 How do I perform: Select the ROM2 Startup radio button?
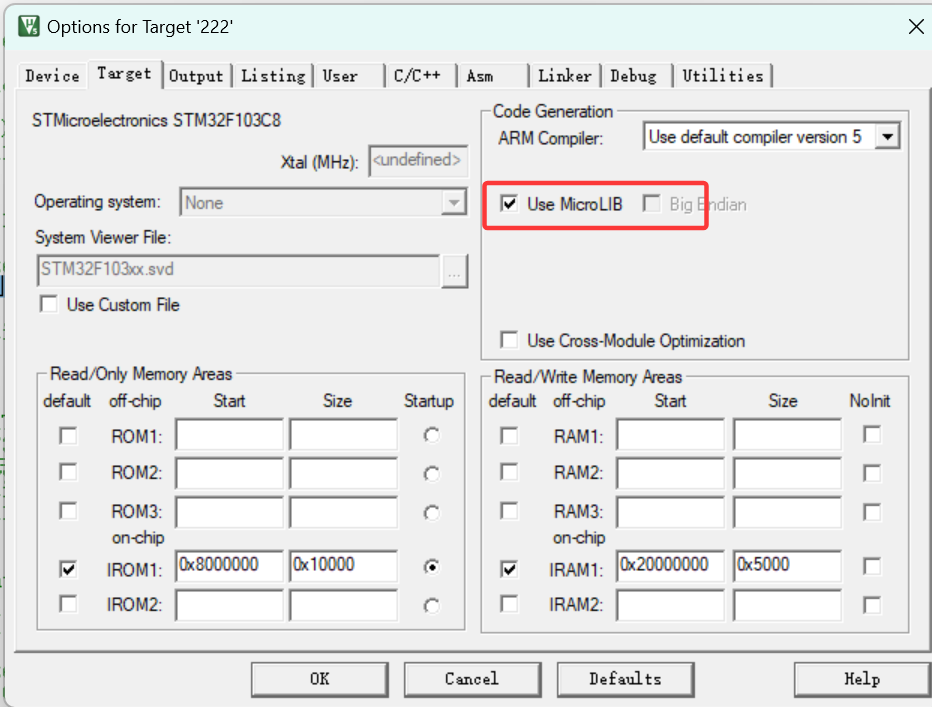432,474
